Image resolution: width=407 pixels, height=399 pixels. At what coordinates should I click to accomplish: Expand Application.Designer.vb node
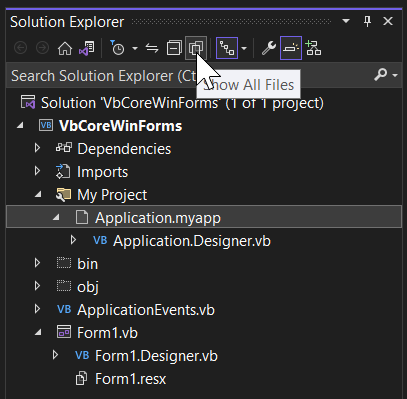tap(73, 240)
